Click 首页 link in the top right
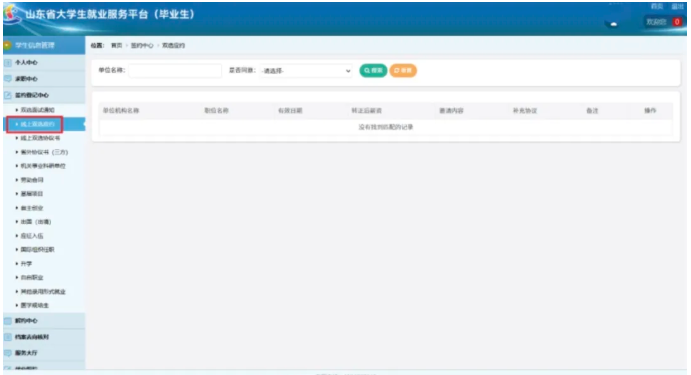 click(x=657, y=7)
